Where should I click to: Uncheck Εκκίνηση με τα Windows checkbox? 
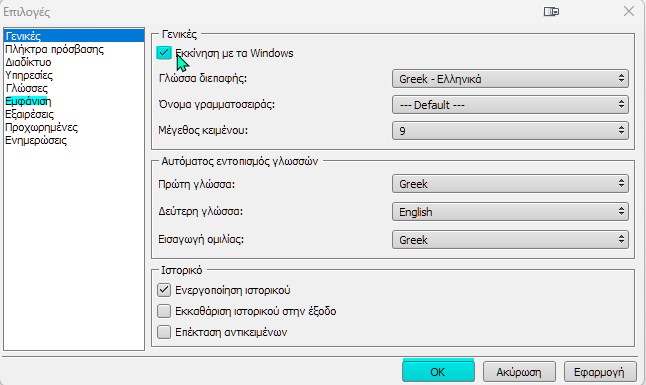click(x=164, y=53)
